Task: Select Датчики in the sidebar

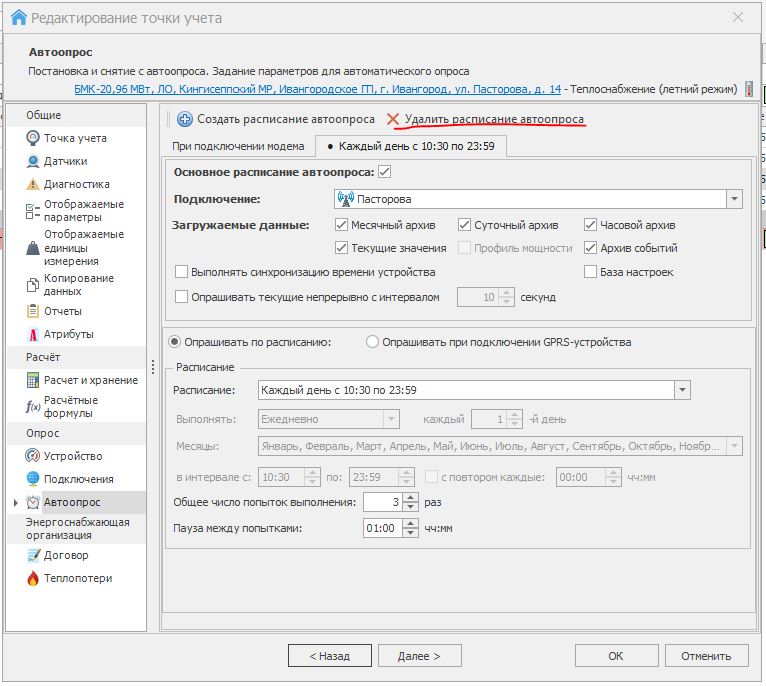Action: pyautogui.click(x=65, y=161)
